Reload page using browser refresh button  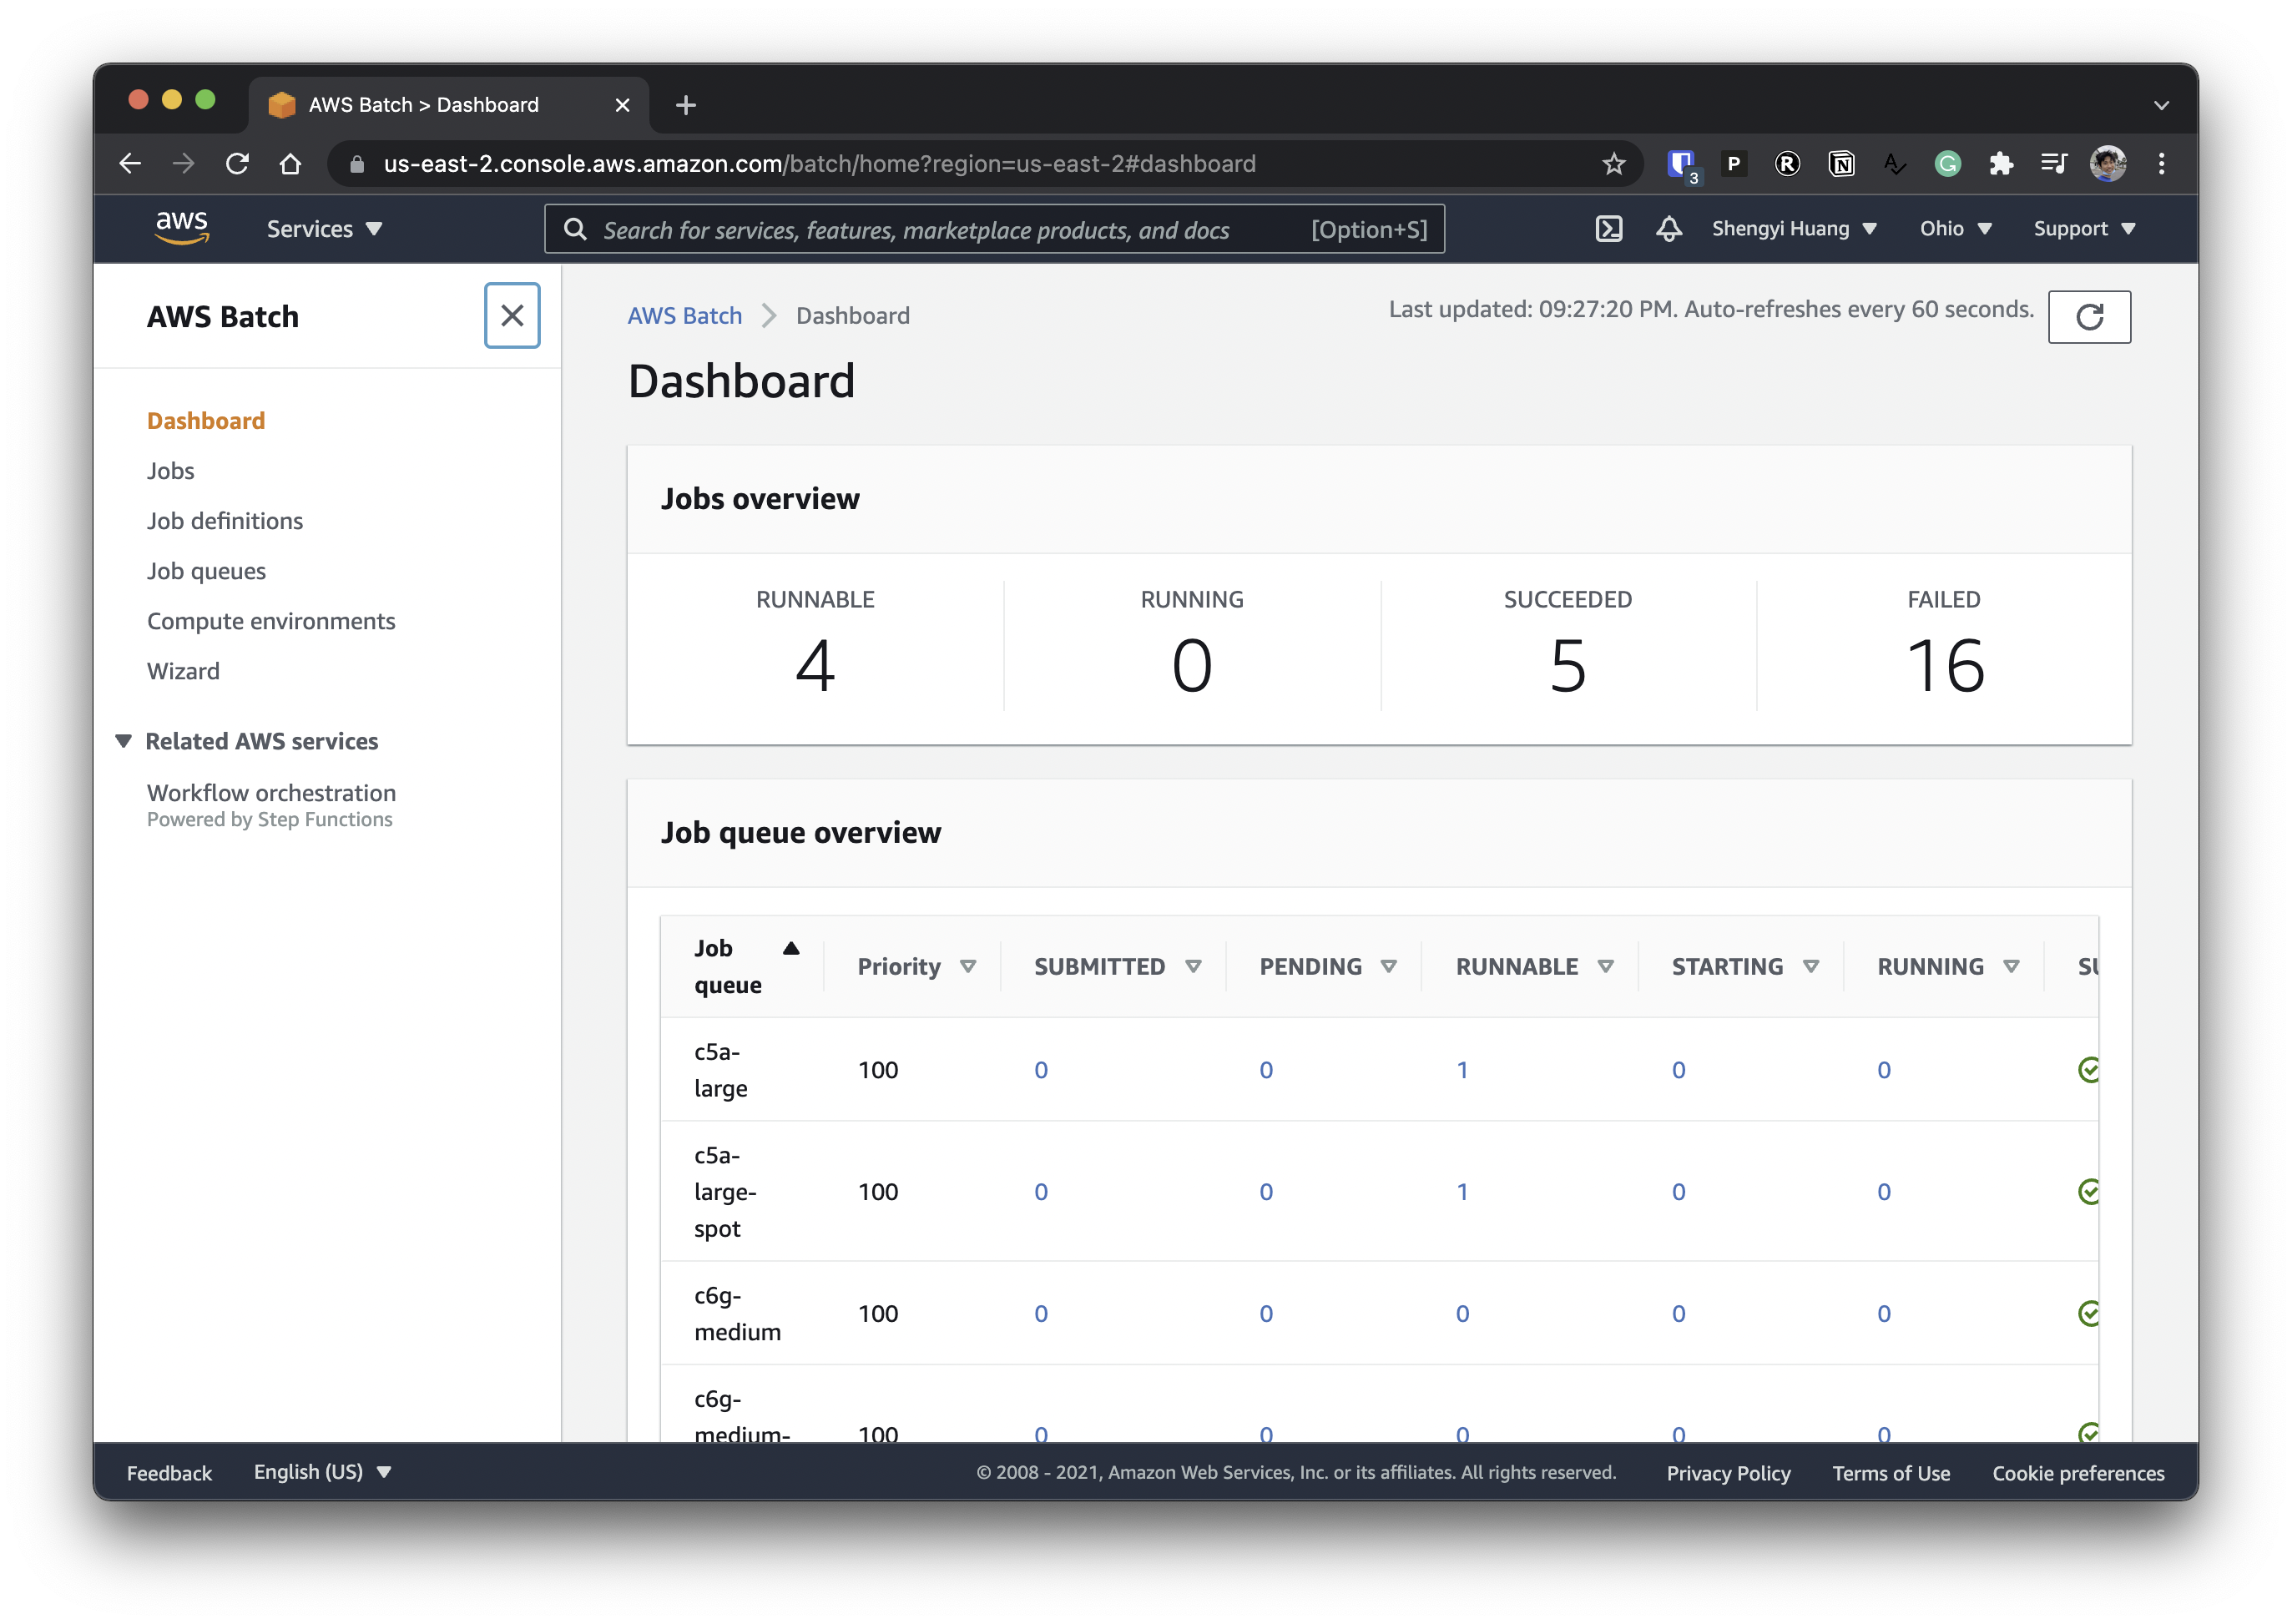tap(237, 164)
